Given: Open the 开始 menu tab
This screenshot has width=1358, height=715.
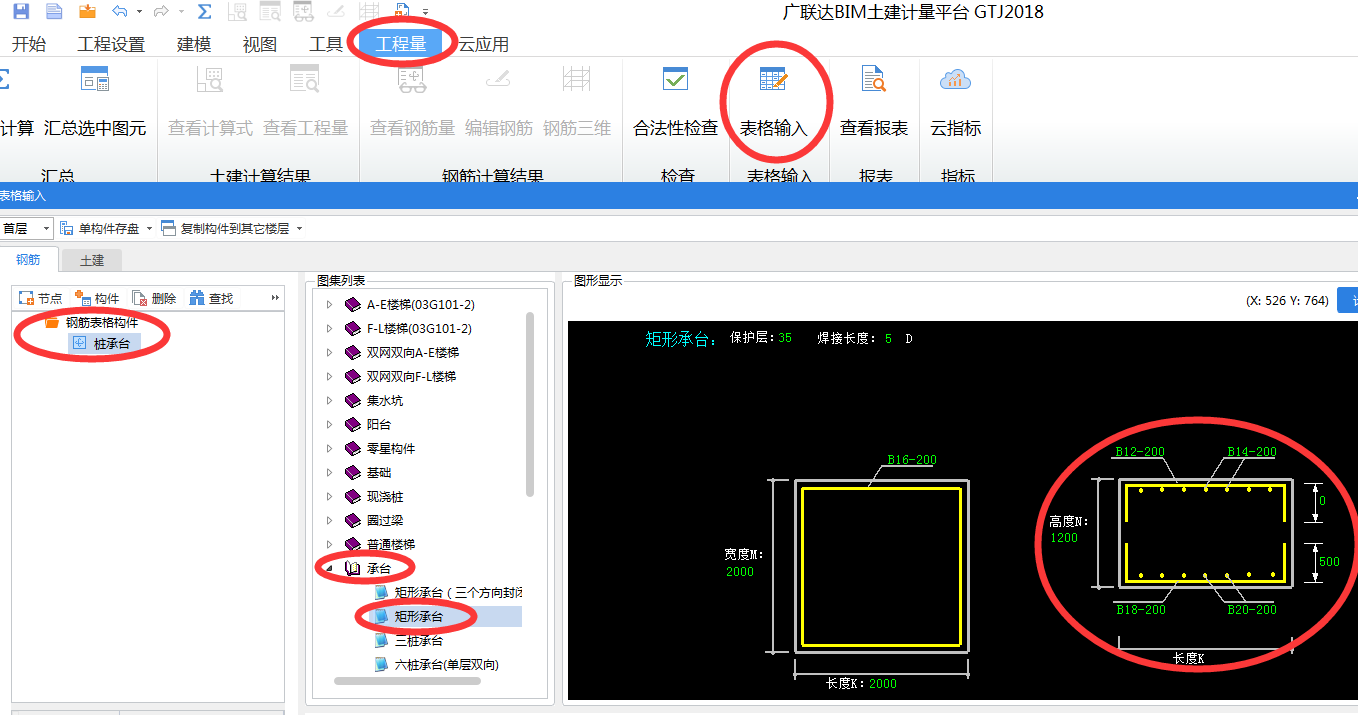Looking at the screenshot, I should pos(28,44).
